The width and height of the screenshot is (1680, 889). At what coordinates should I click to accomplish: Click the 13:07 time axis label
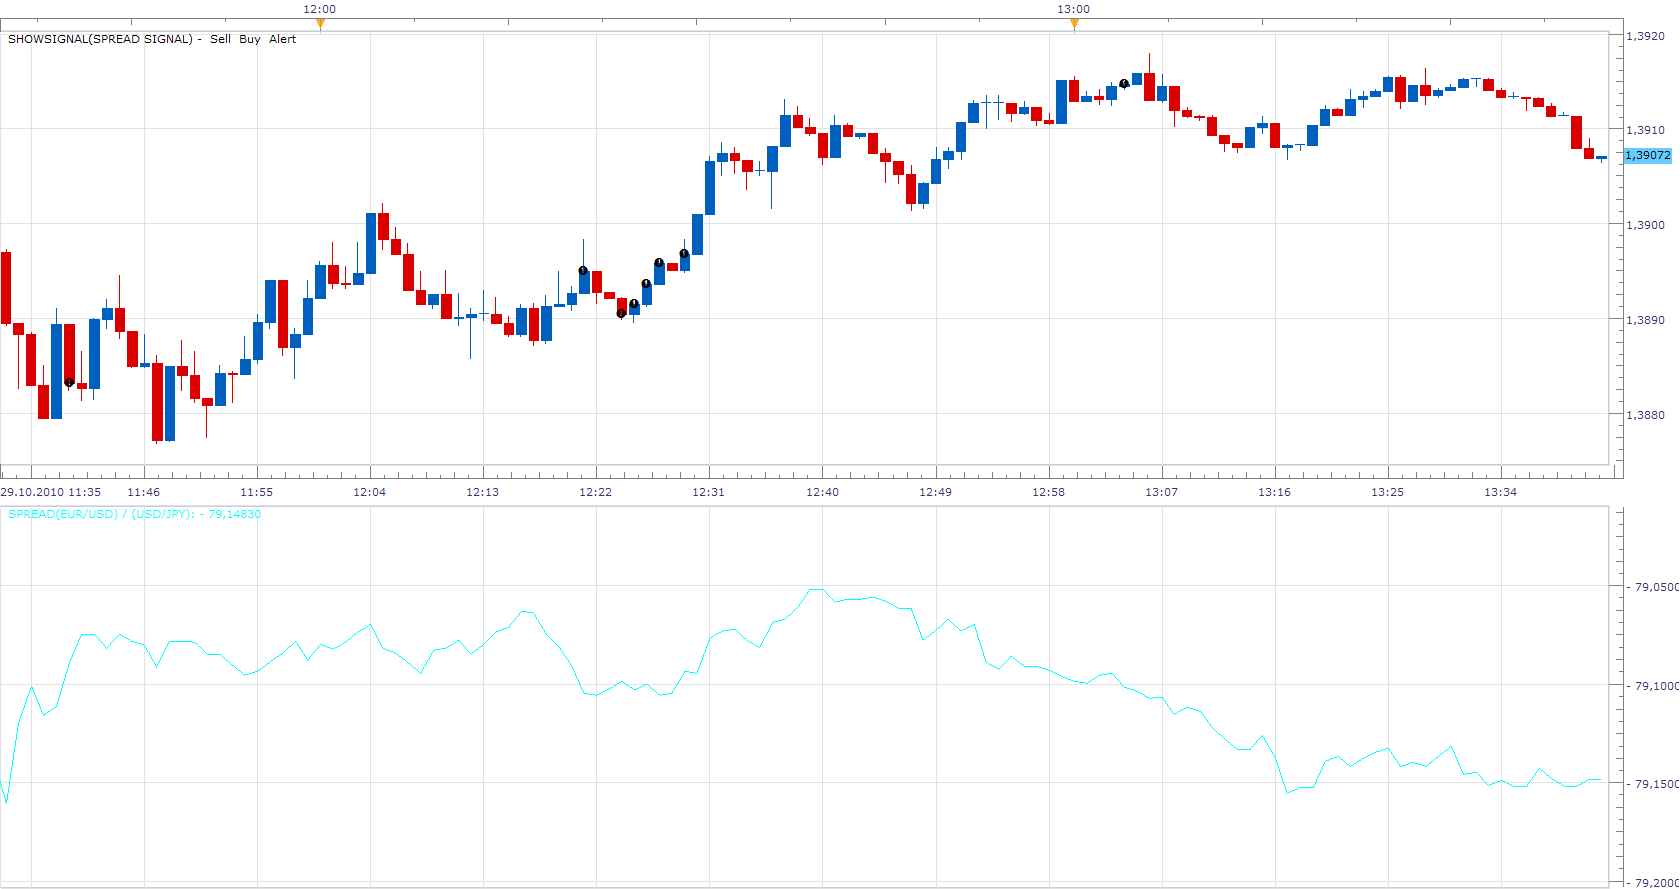[x=1161, y=492]
